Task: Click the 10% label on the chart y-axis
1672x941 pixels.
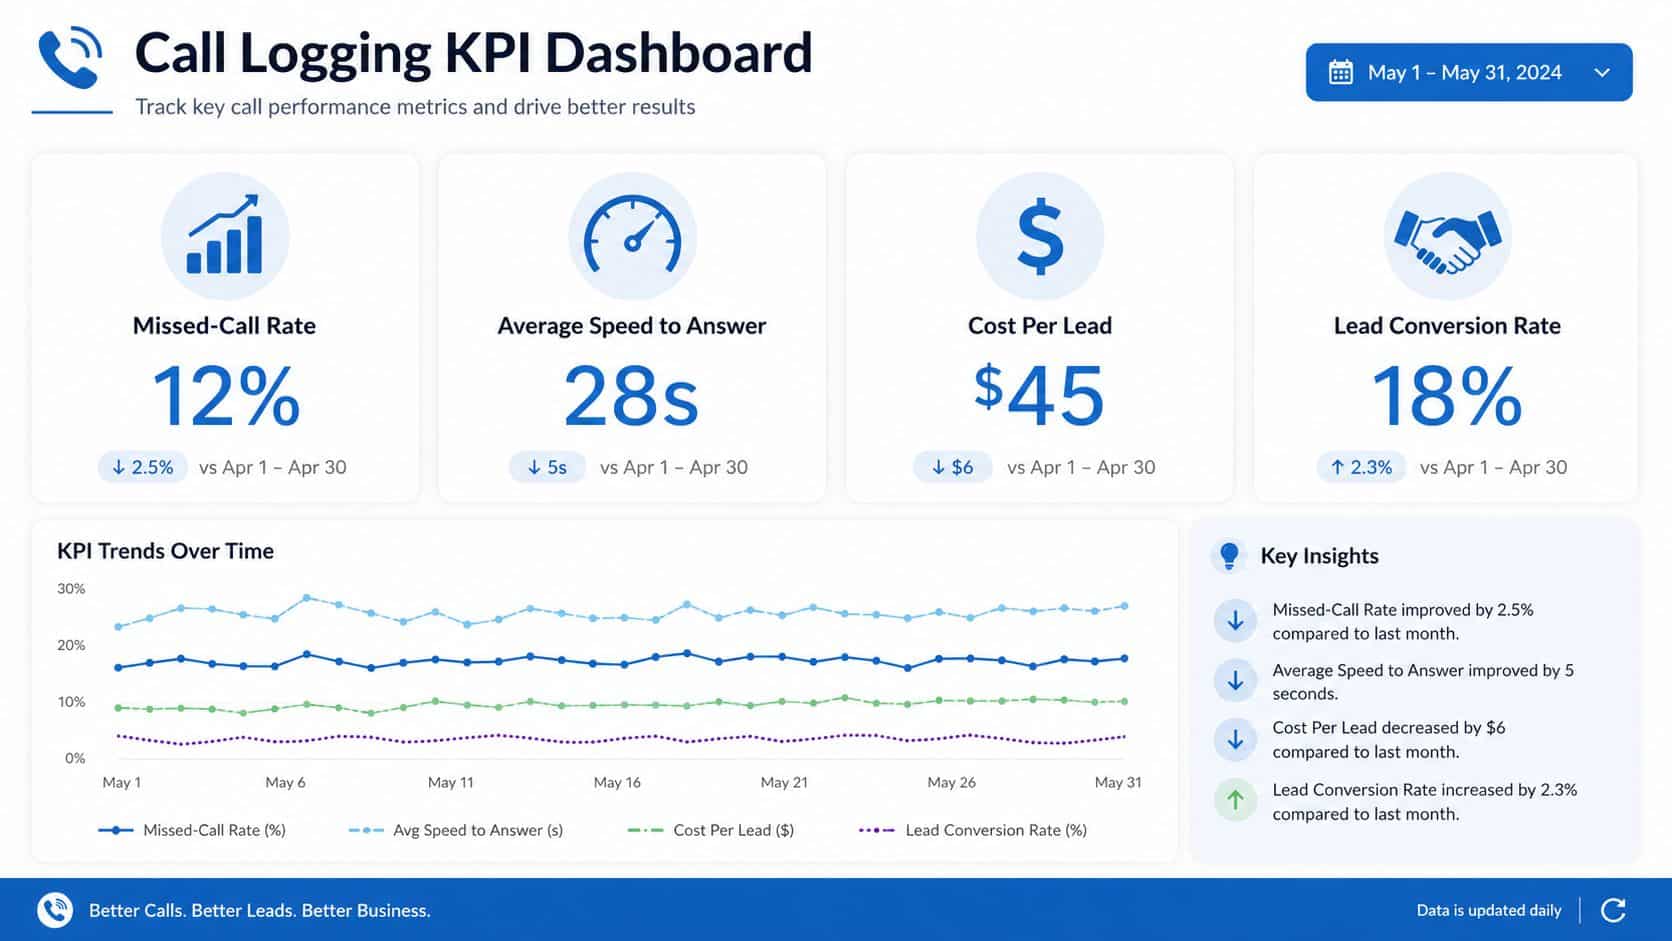Action: [71, 702]
